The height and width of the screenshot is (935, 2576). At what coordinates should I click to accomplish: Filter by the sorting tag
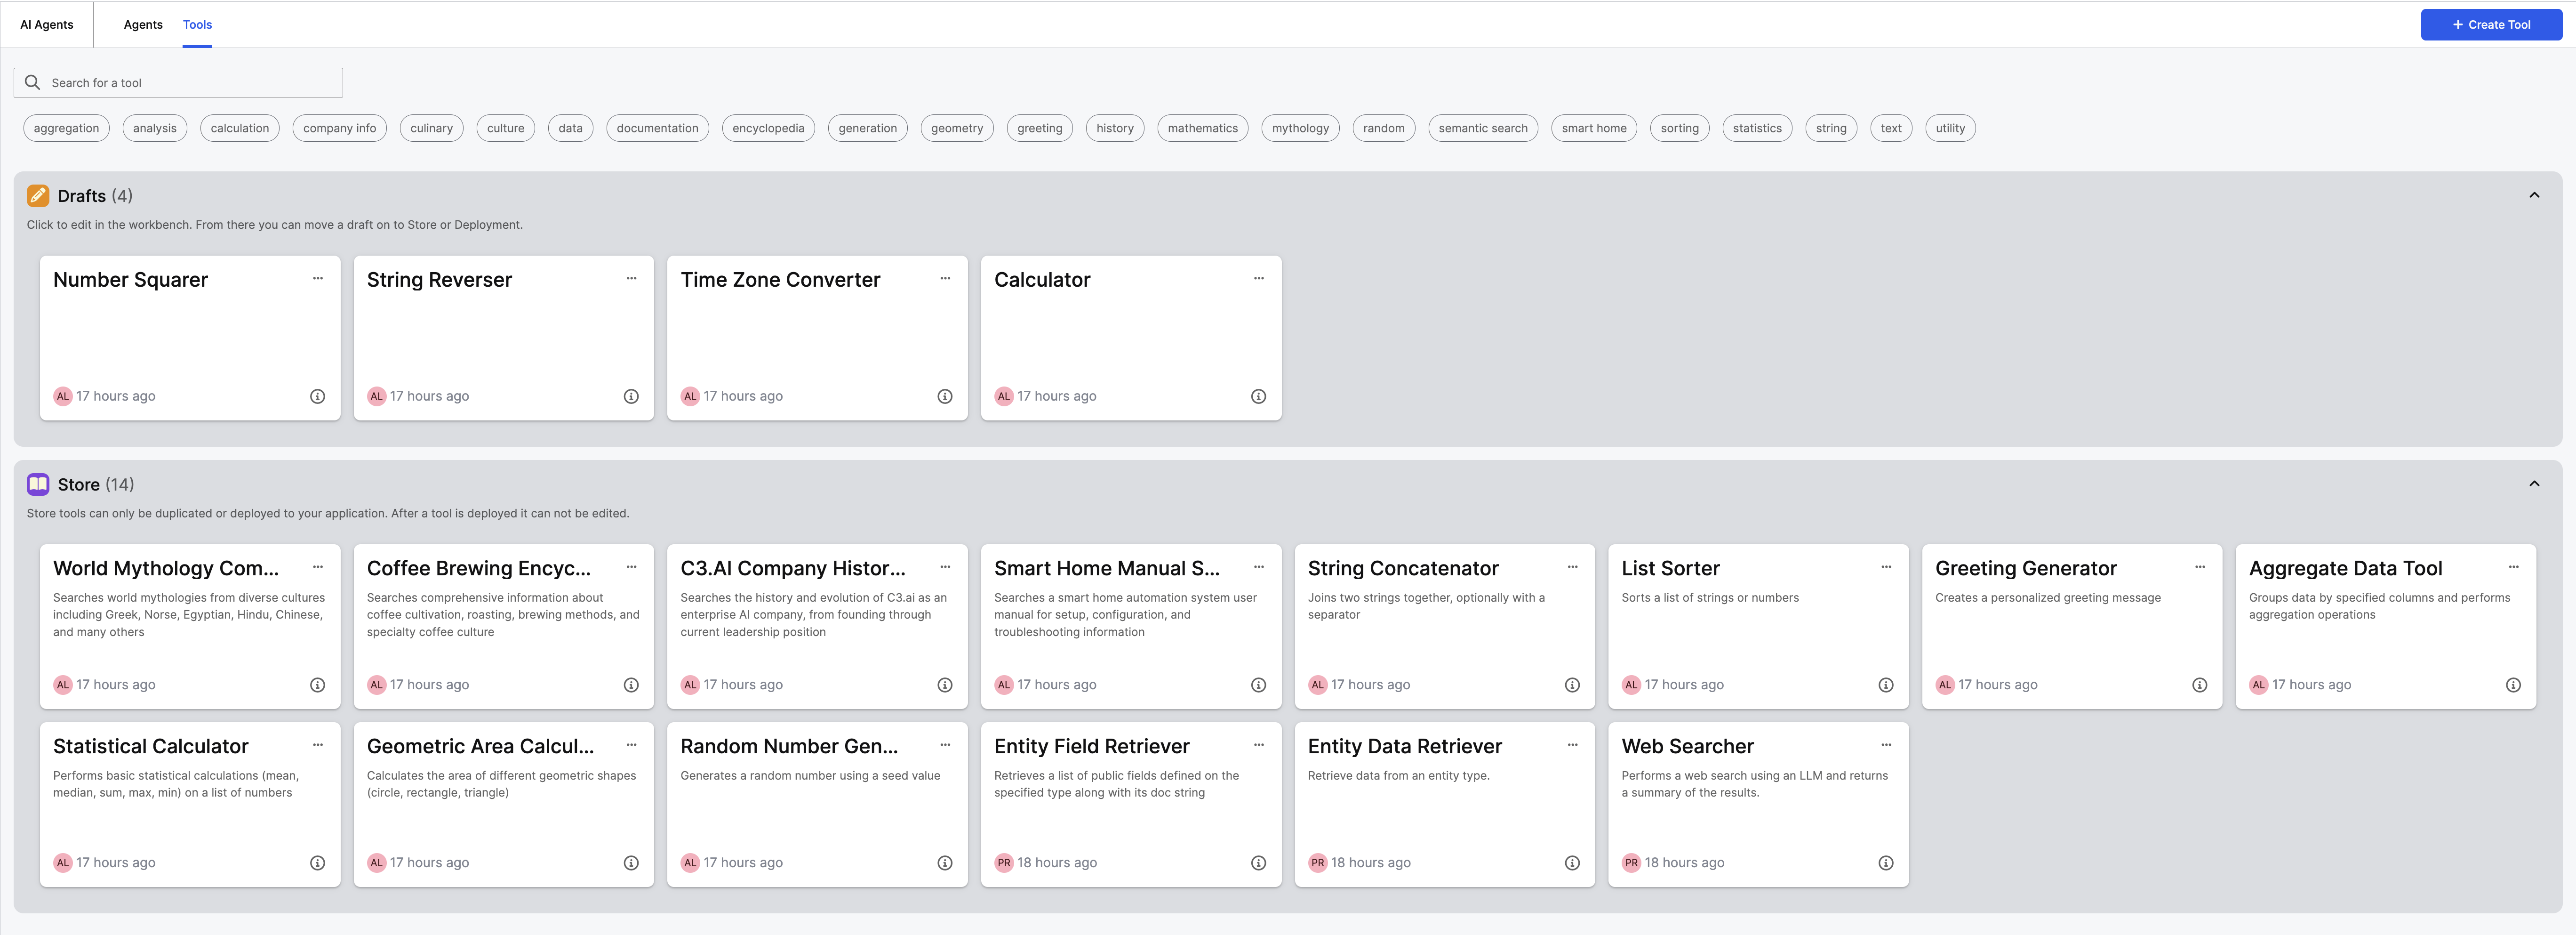[1680, 128]
